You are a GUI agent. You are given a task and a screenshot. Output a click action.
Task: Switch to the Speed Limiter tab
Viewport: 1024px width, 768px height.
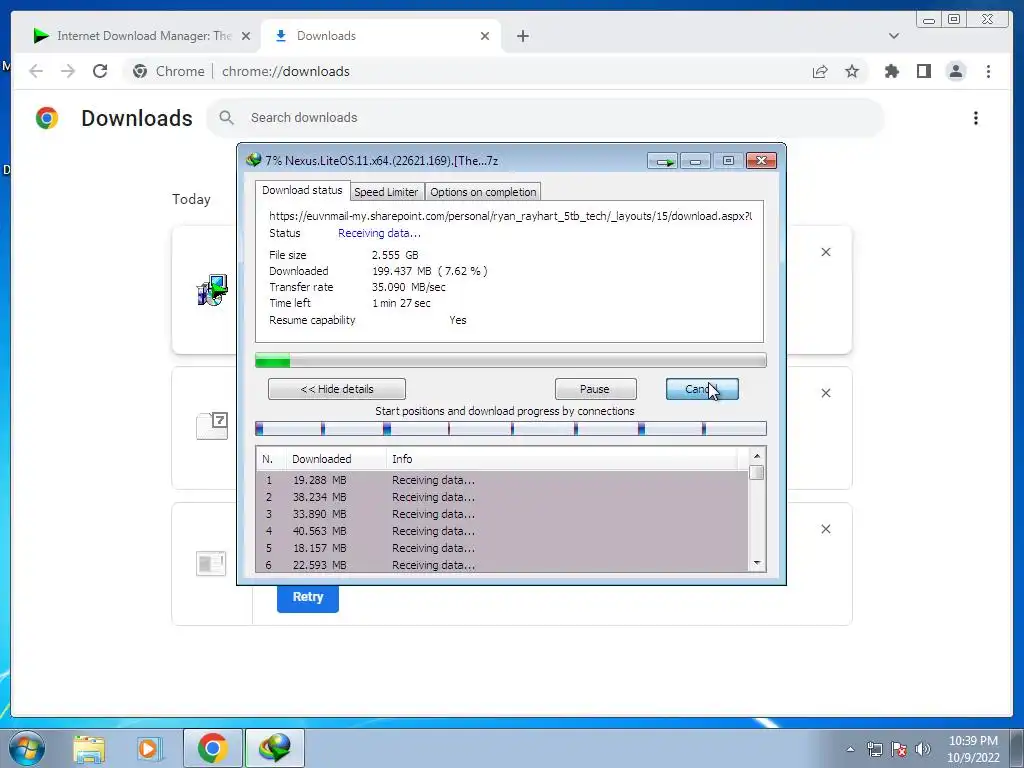click(x=386, y=192)
